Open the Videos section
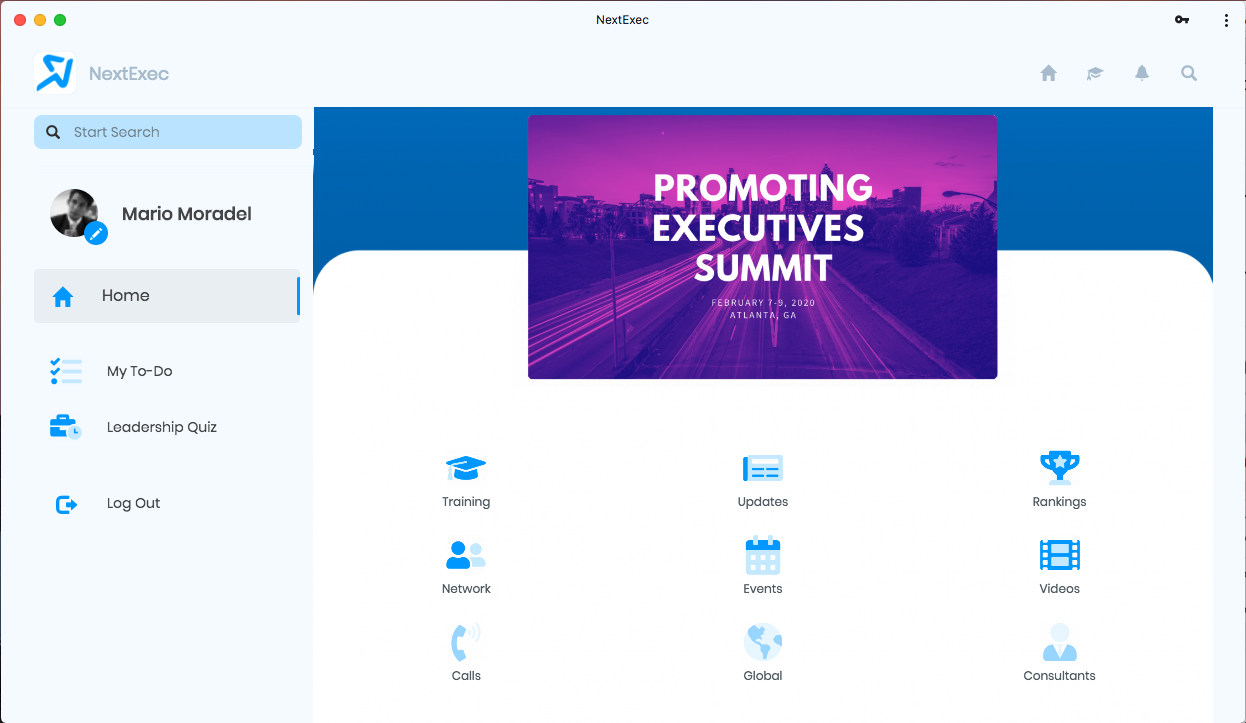 click(1059, 565)
